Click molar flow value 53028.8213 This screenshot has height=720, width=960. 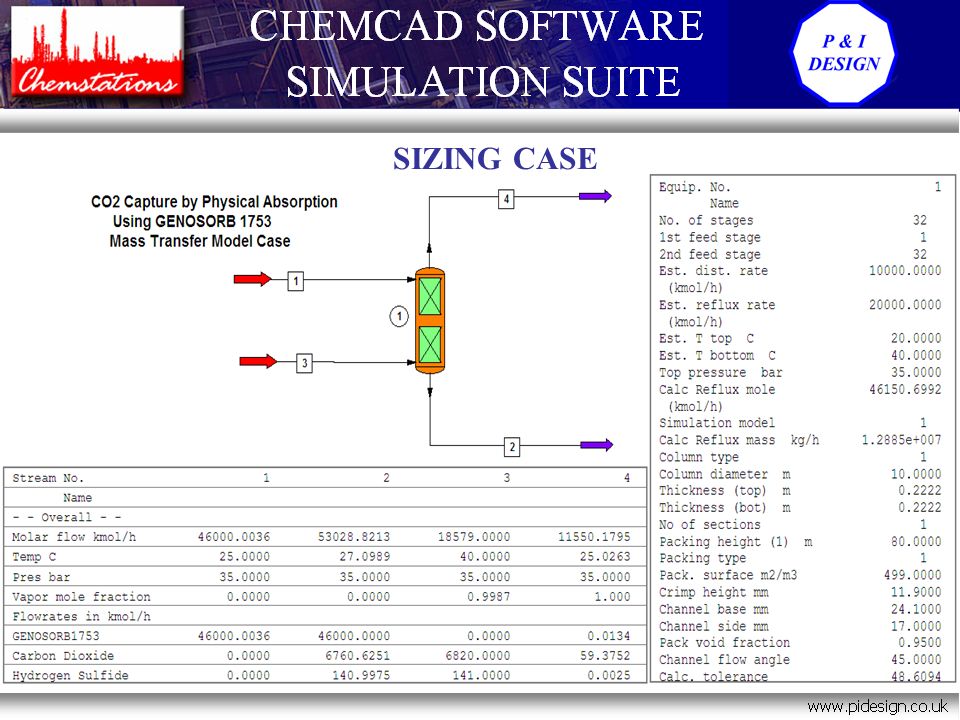pyautogui.click(x=354, y=537)
